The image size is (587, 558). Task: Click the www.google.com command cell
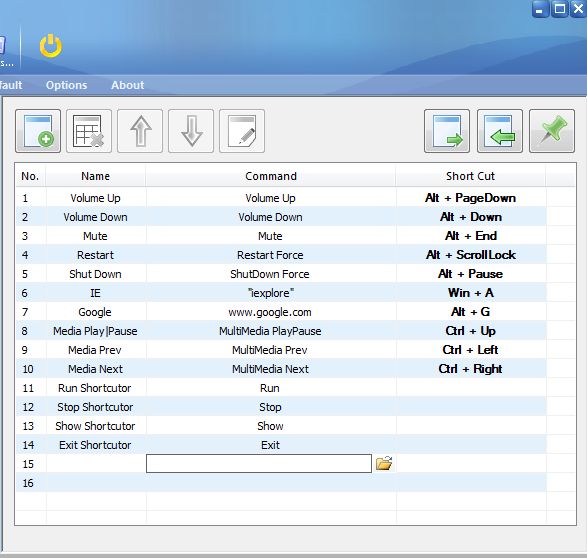pos(271,312)
